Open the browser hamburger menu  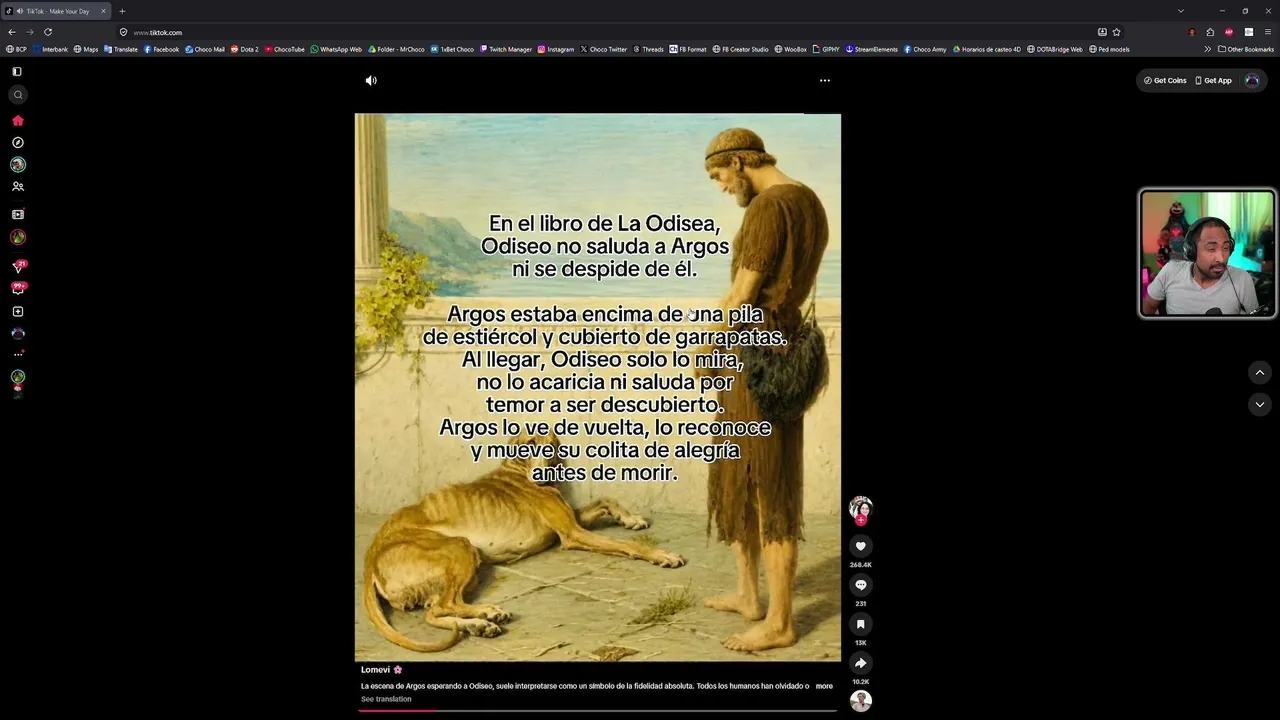[1268, 32]
